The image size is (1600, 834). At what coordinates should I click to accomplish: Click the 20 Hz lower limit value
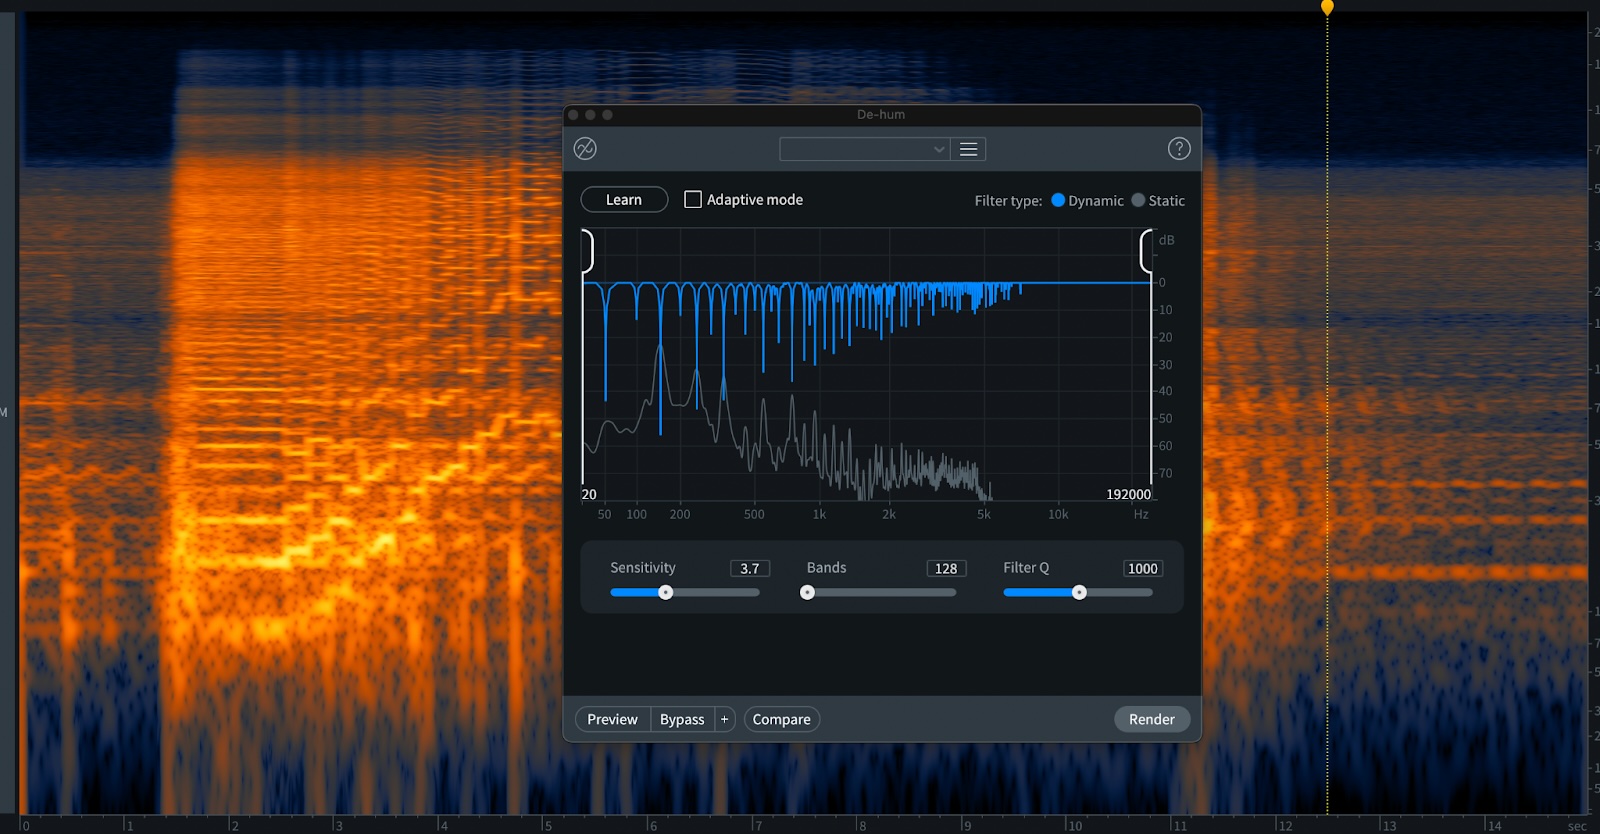tap(589, 494)
